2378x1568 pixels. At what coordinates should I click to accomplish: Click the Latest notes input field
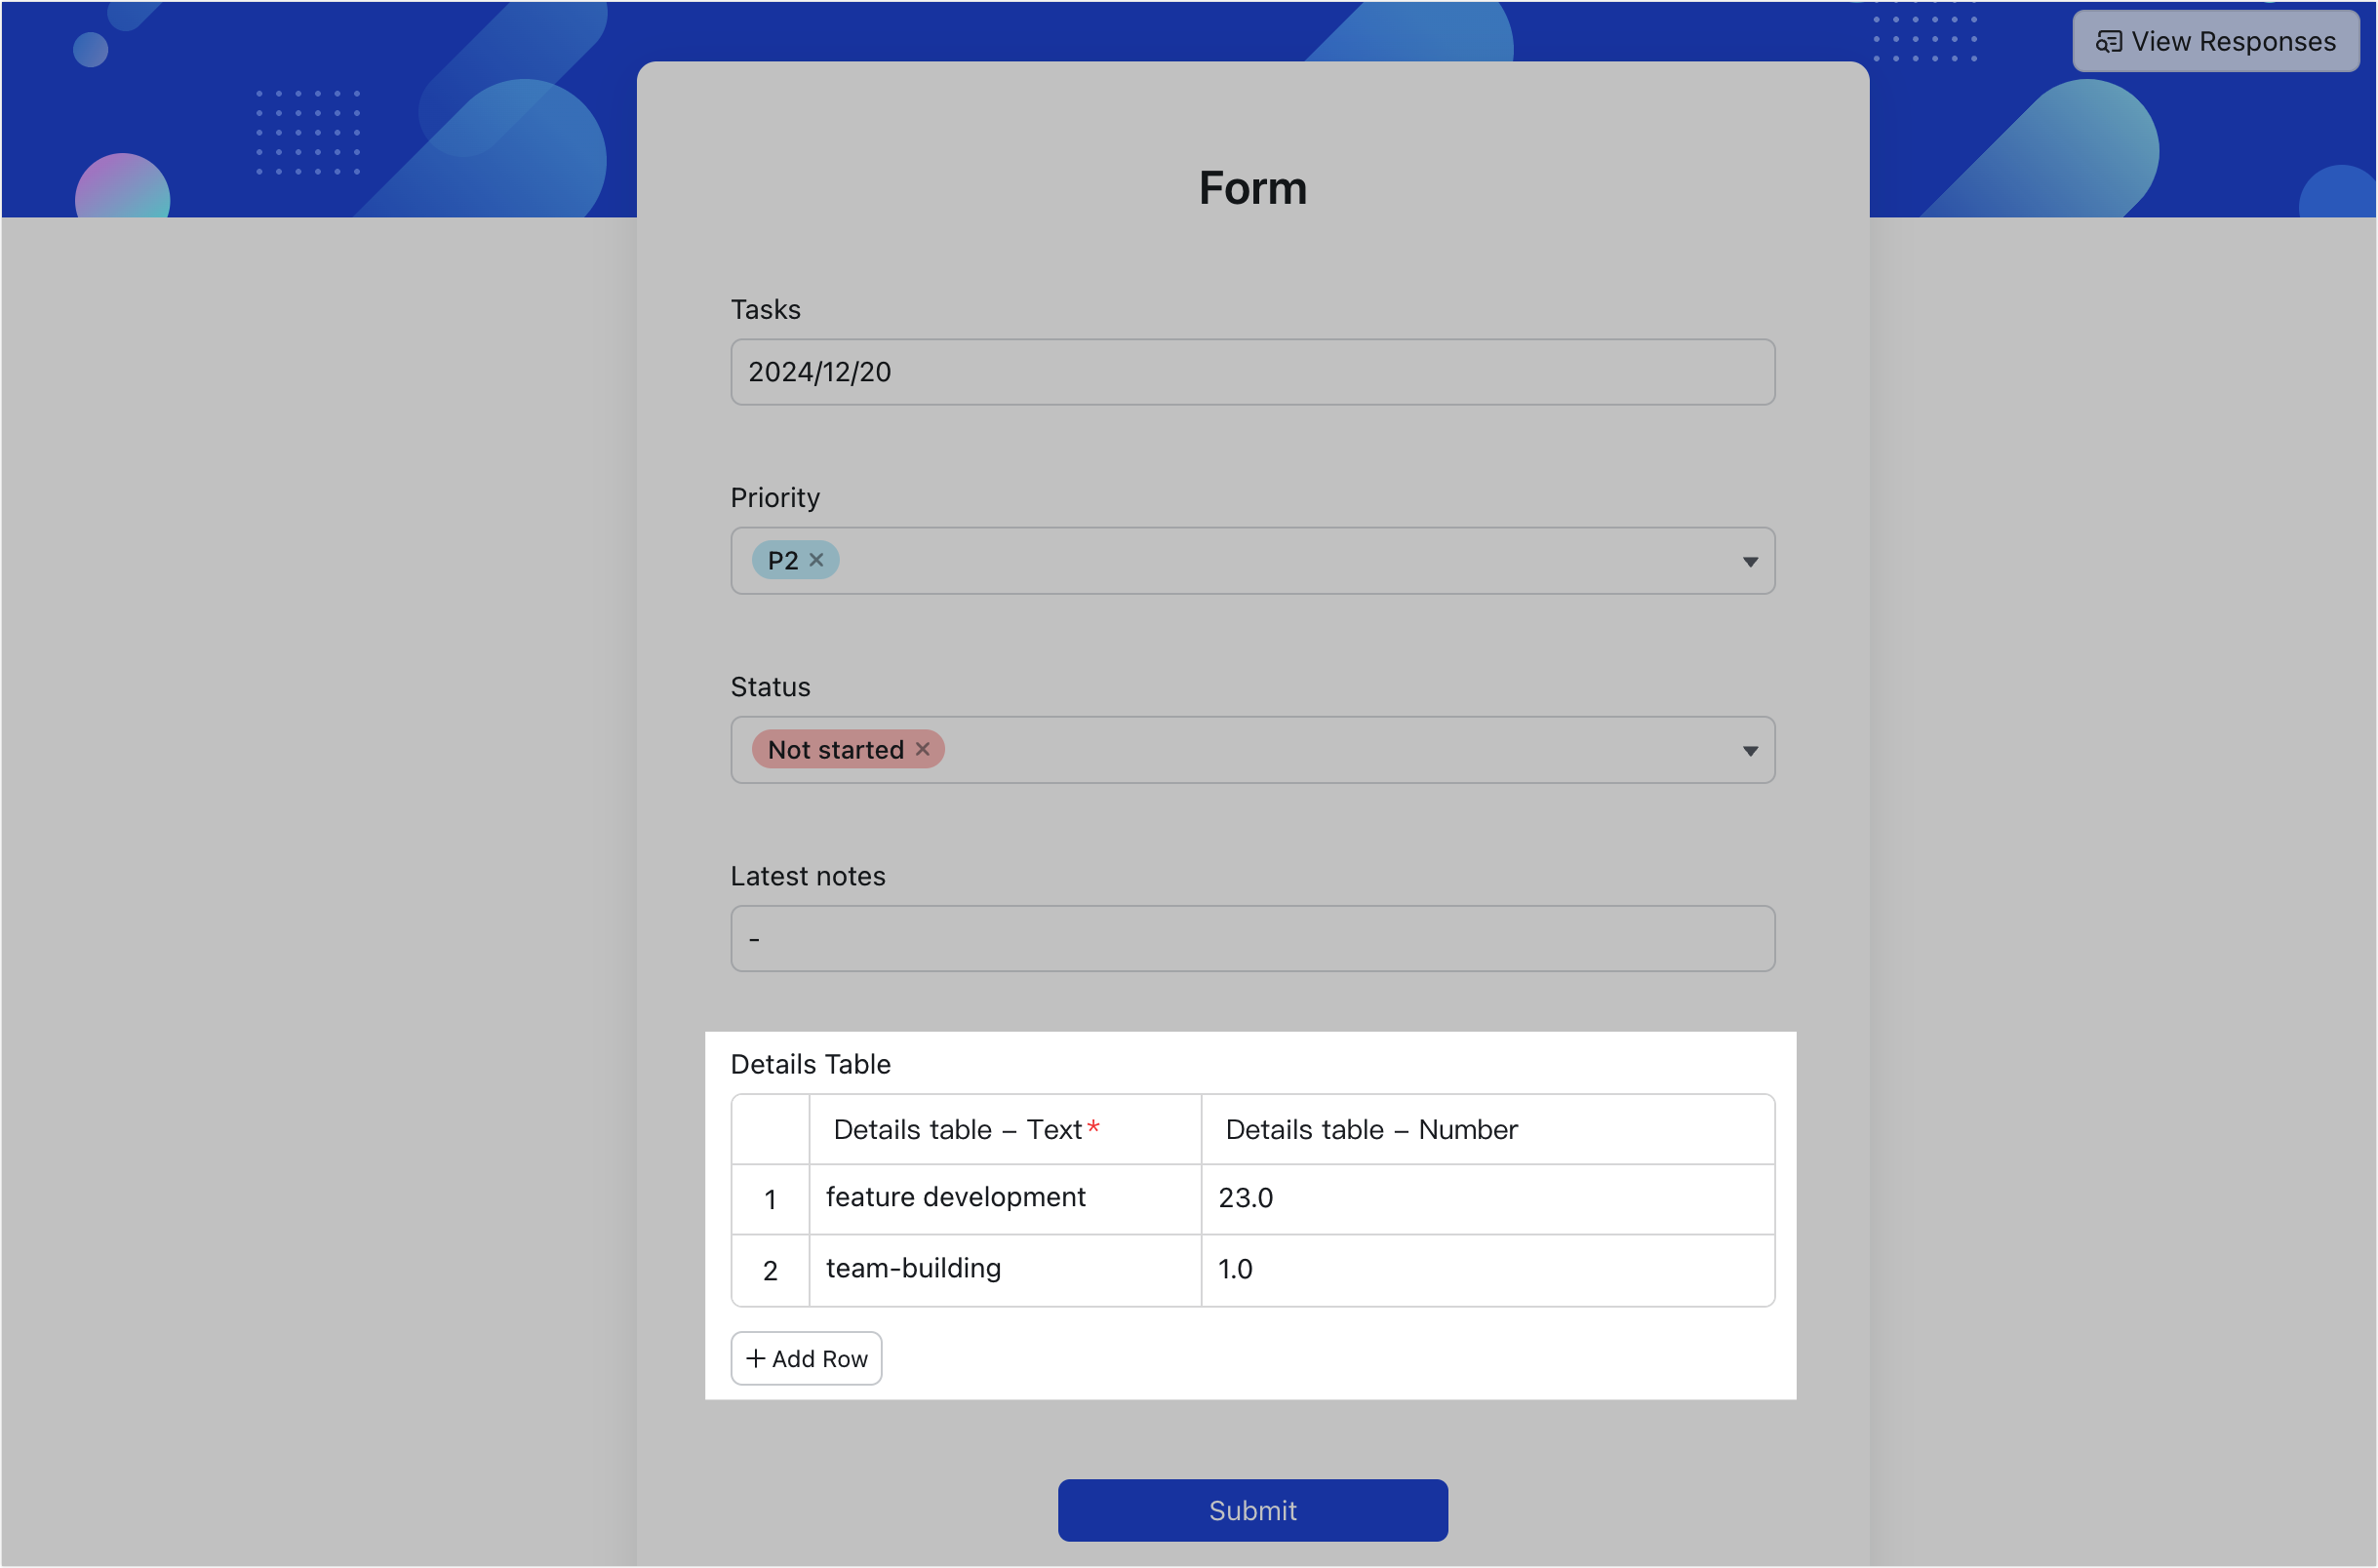pyautogui.click(x=1252, y=939)
